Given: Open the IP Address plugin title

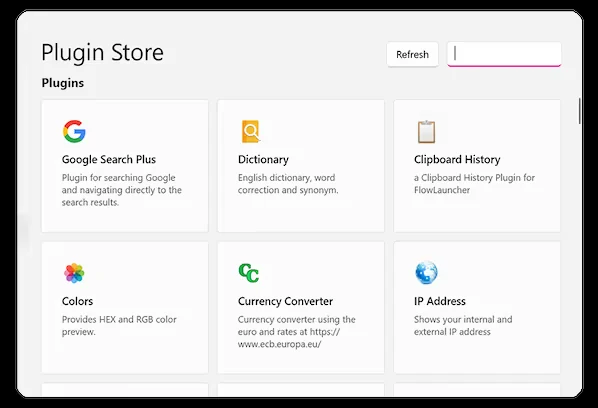Looking at the screenshot, I should click(x=440, y=301).
